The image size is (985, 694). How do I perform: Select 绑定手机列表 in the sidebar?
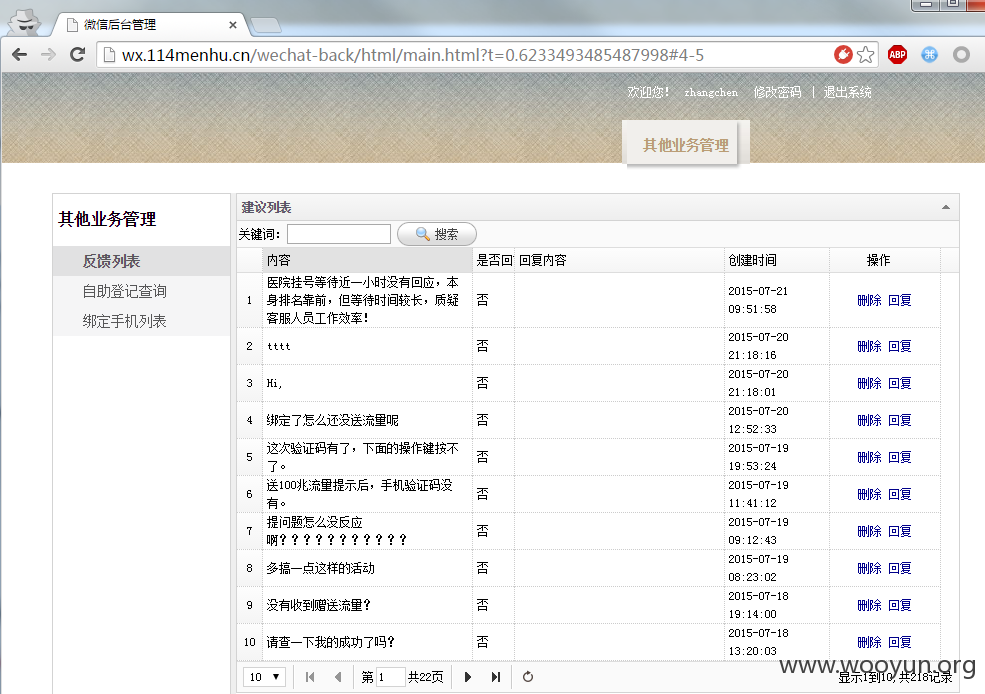pos(141,321)
